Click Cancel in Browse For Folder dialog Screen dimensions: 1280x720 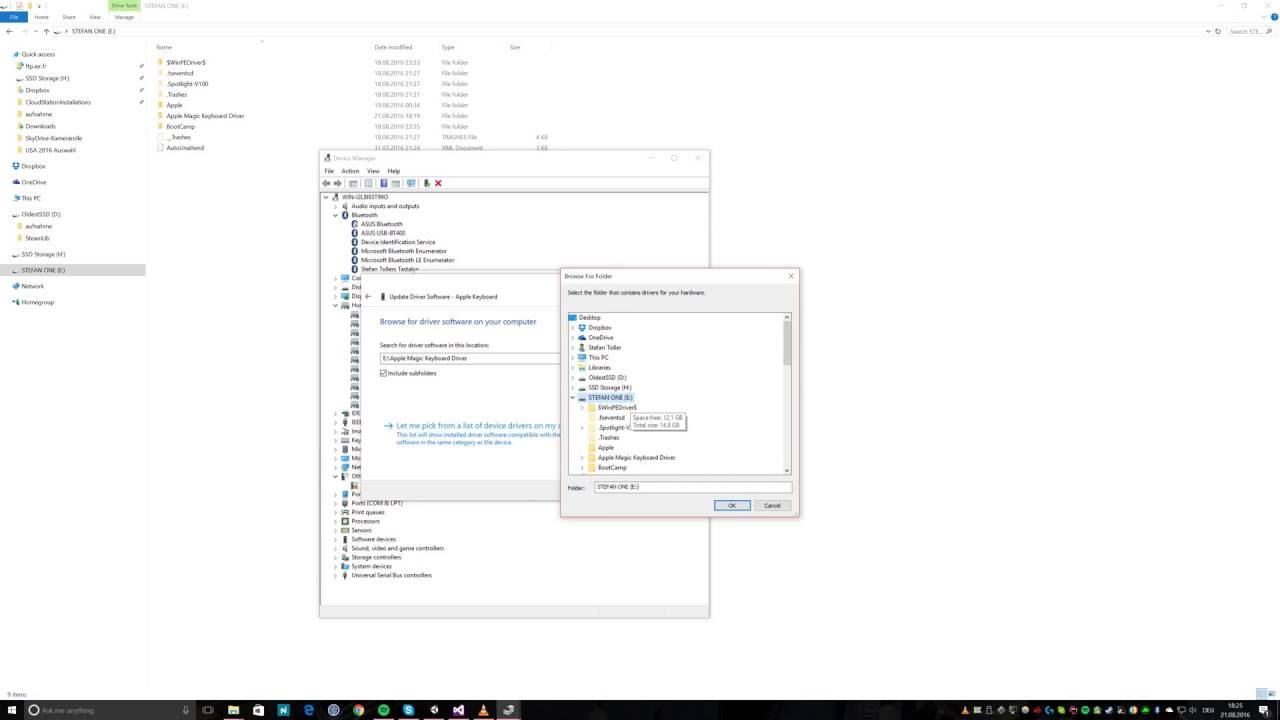(772, 505)
